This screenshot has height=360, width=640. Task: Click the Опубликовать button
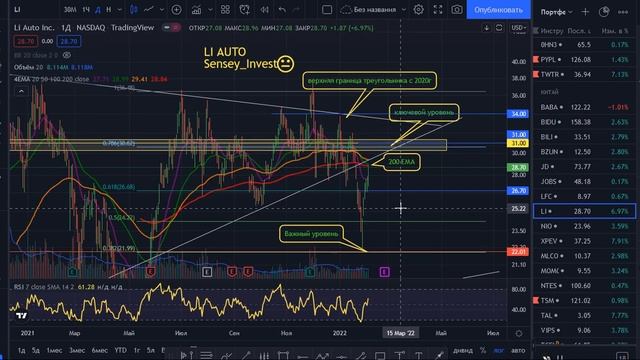(498, 9)
